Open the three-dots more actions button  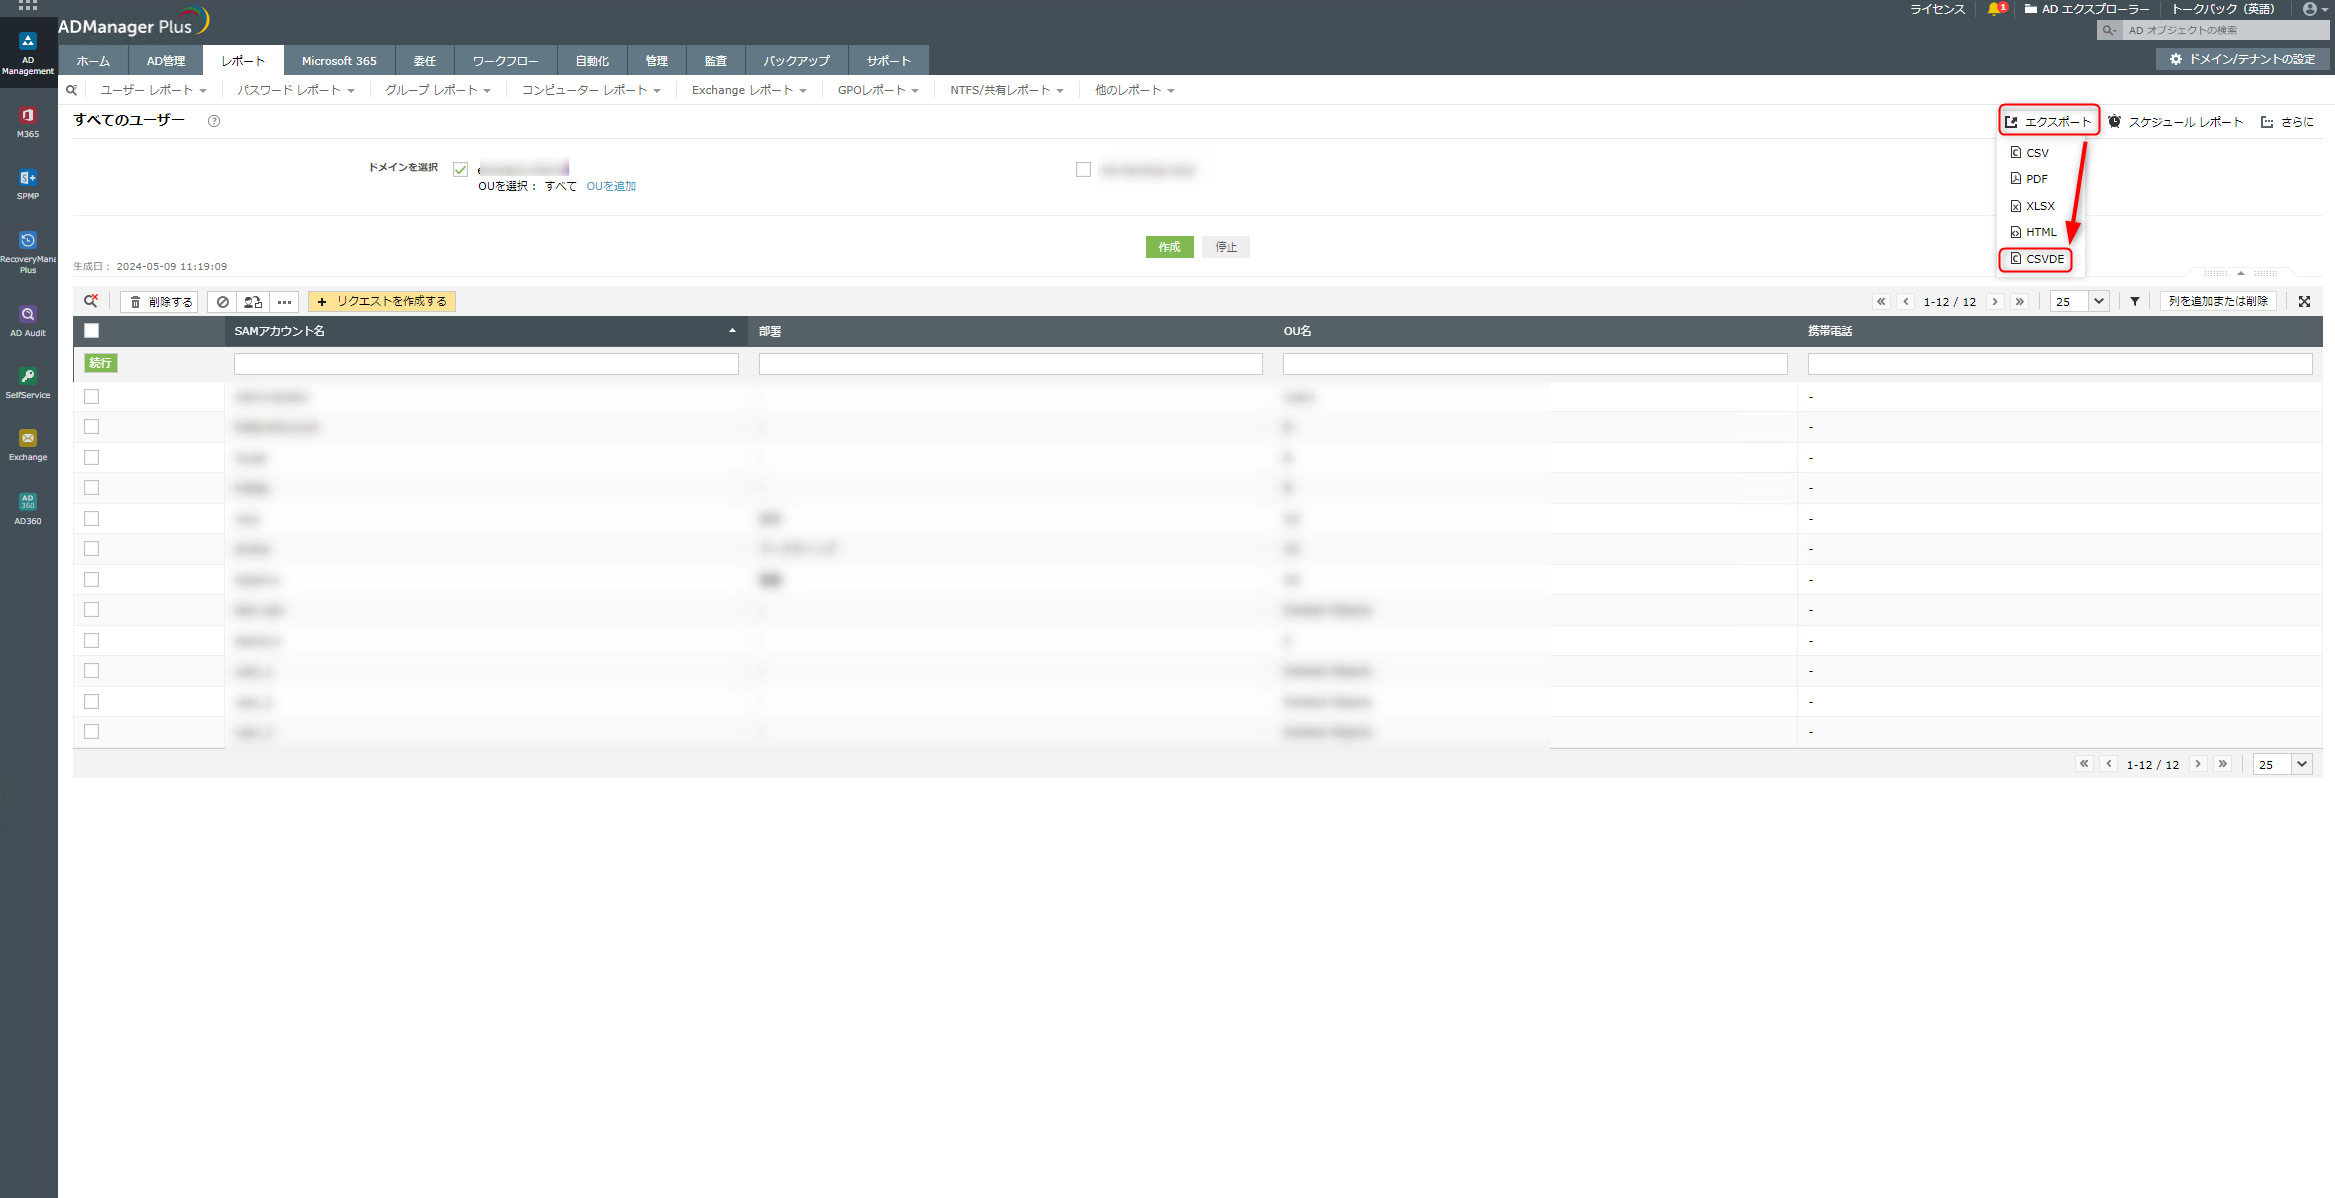tap(285, 301)
